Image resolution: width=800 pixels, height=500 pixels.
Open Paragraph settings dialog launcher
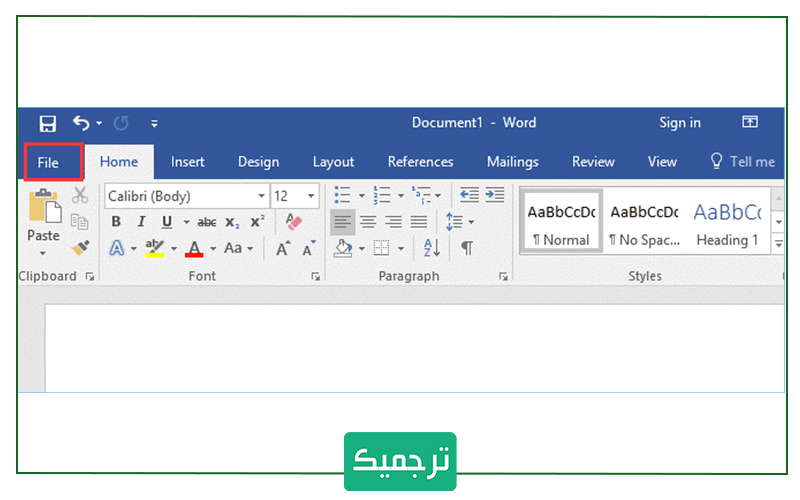tap(504, 277)
